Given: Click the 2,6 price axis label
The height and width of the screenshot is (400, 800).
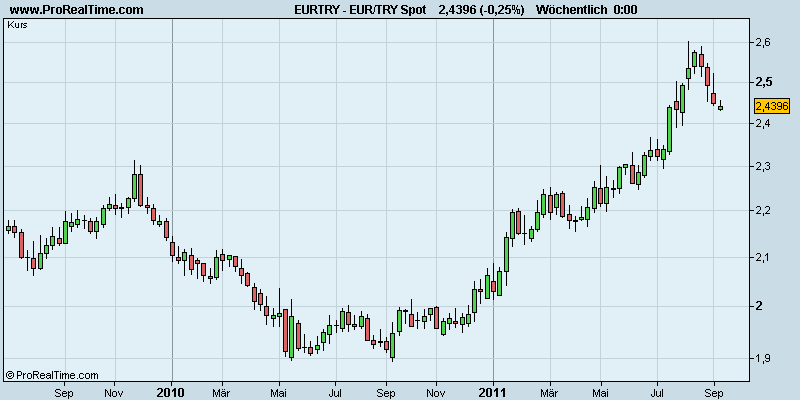Looking at the screenshot, I should click(x=762, y=42).
